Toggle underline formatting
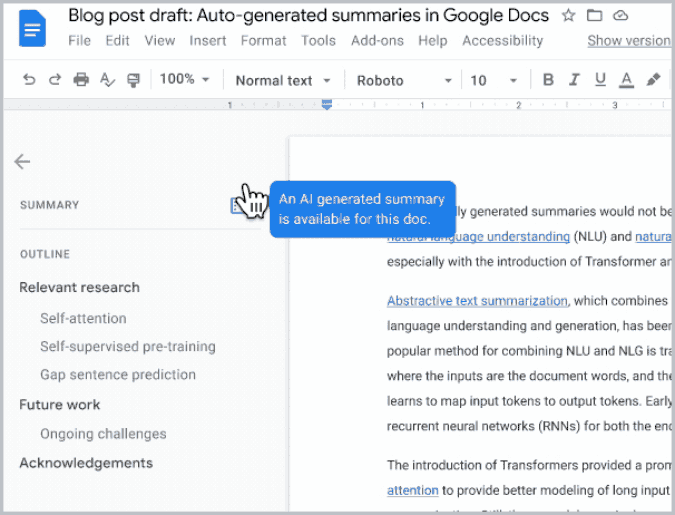675x515 pixels. [x=600, y=80]
